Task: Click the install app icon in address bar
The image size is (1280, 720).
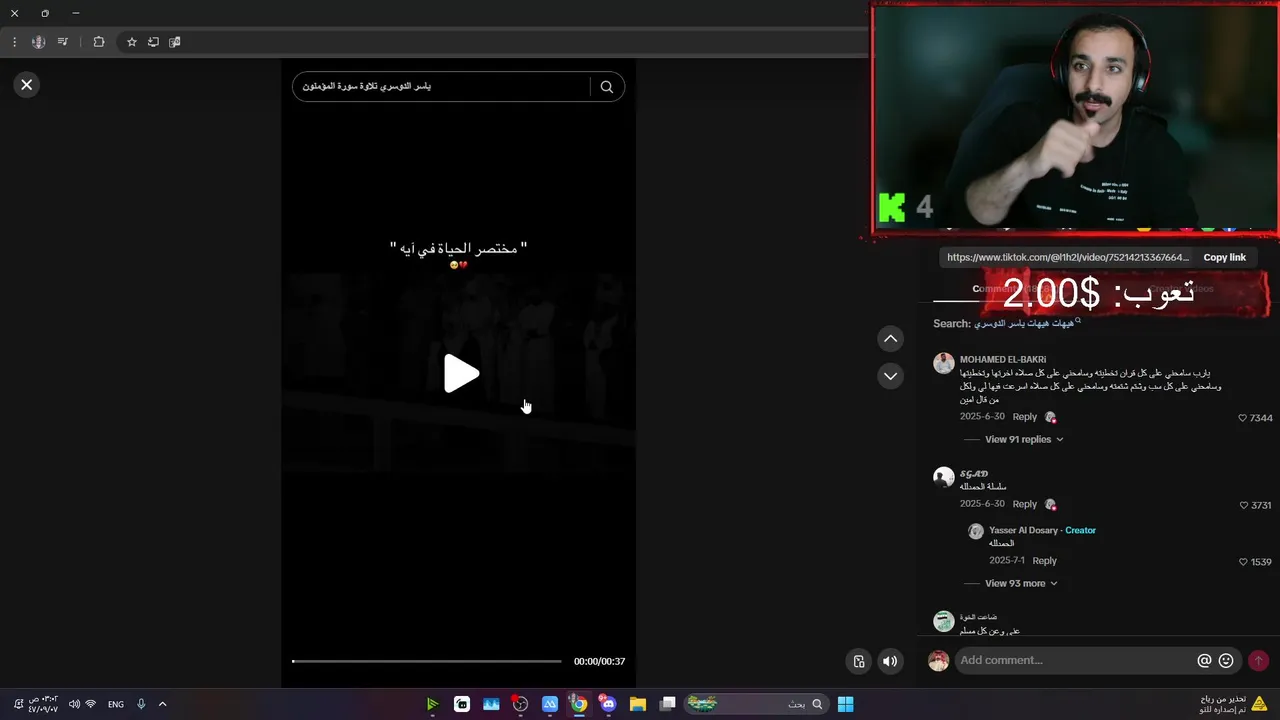Action: coord(153,42)
